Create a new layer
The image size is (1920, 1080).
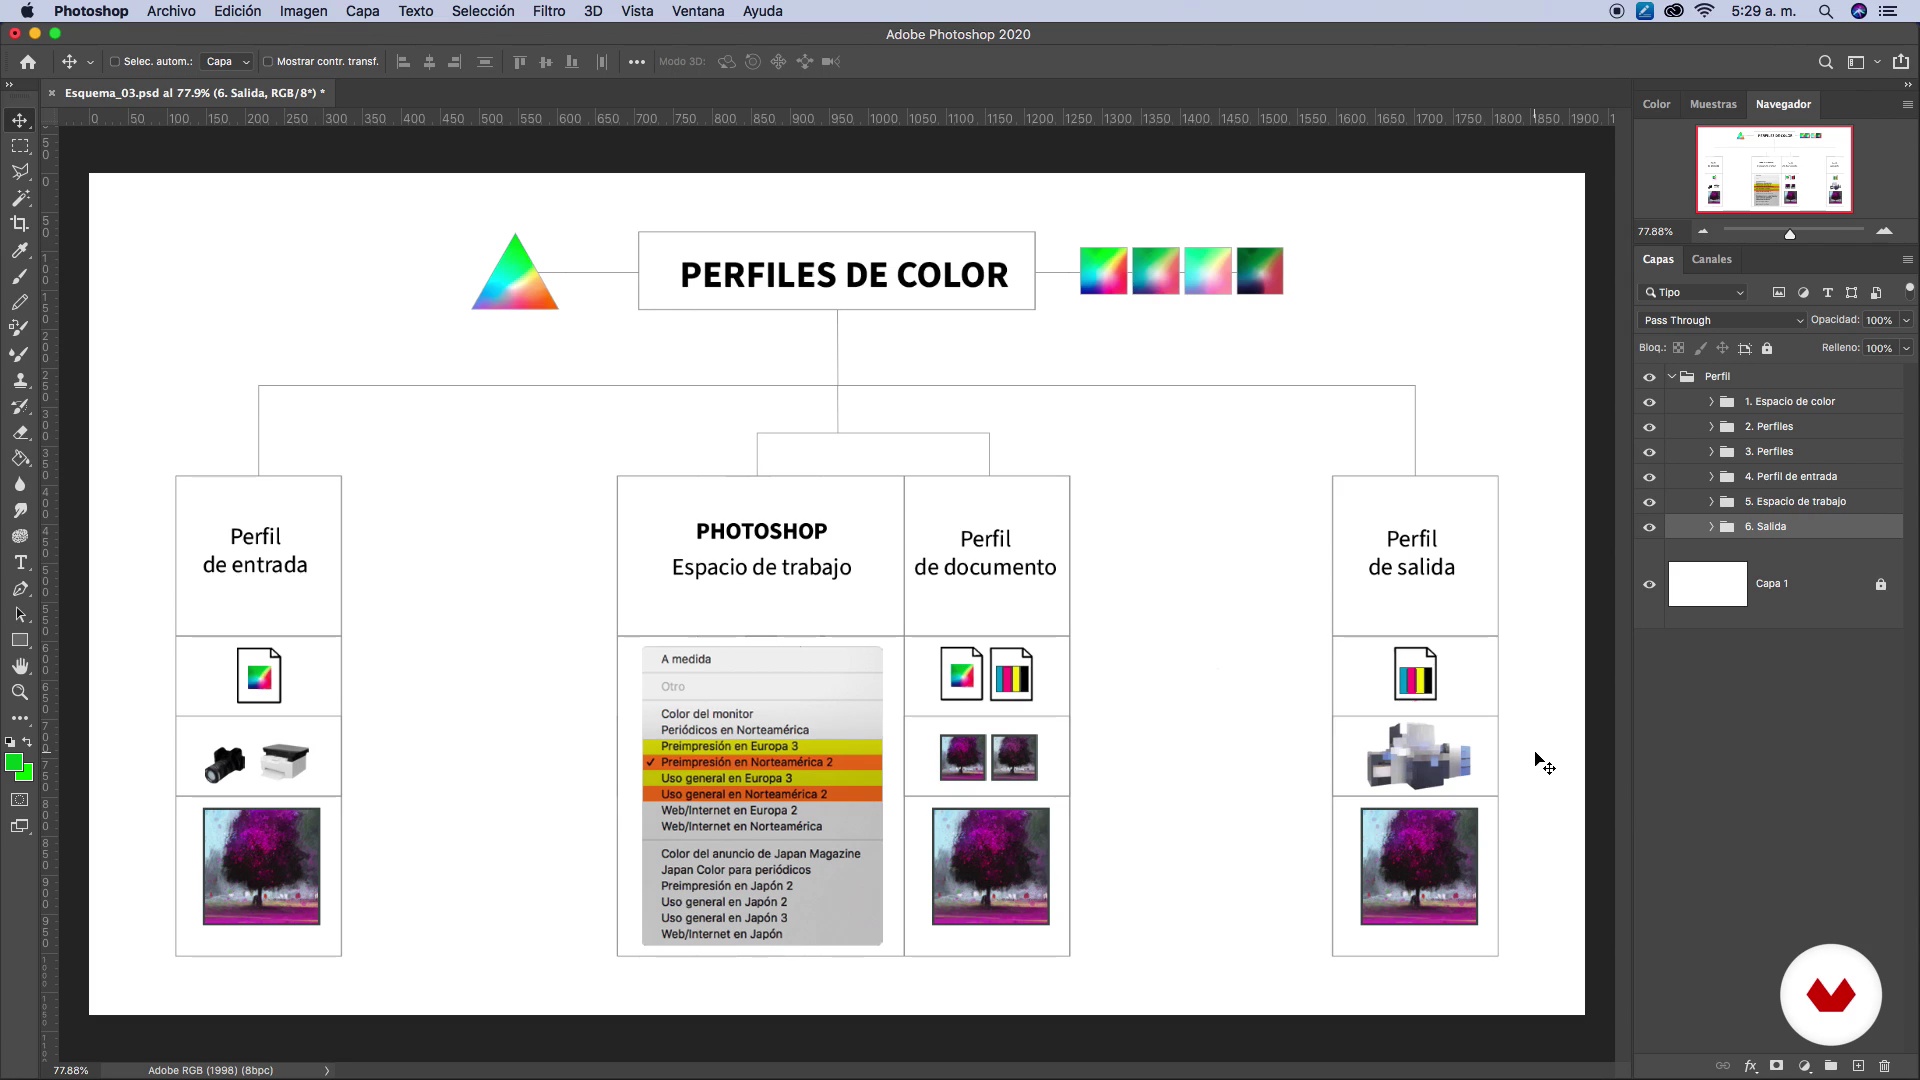point(1858,1066)
